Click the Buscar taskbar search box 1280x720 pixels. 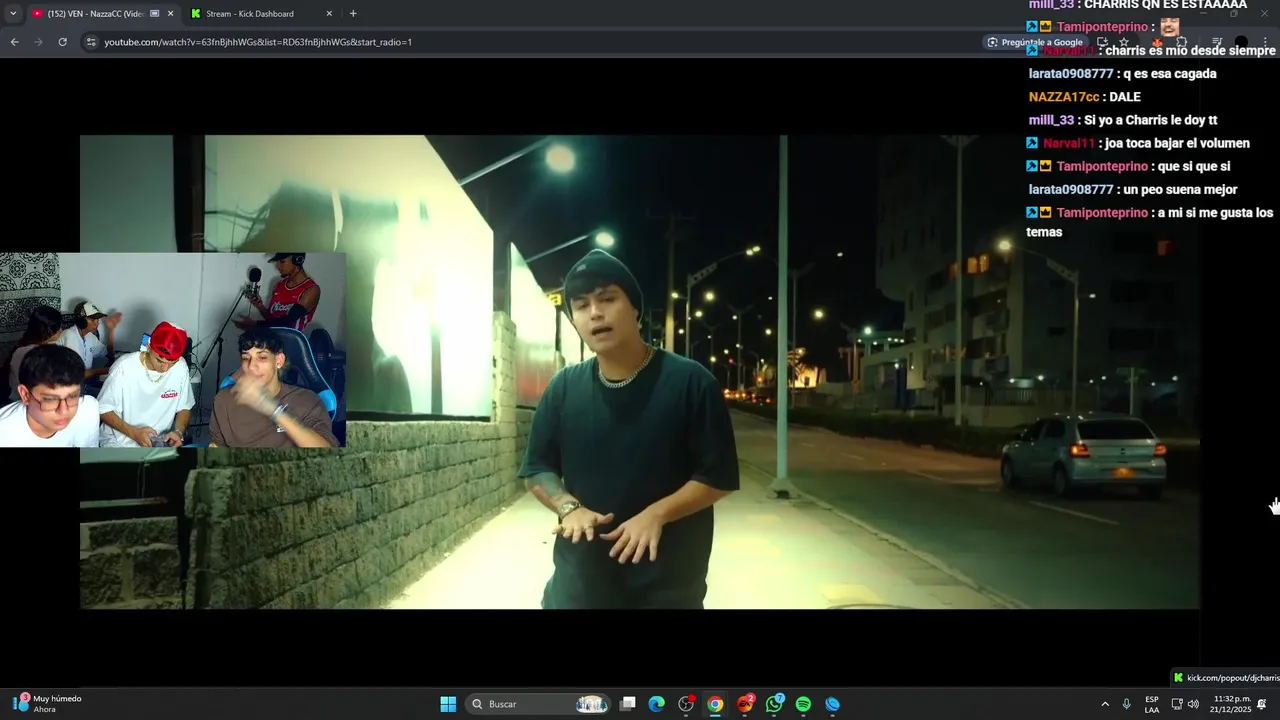click(x=540, y=704)
